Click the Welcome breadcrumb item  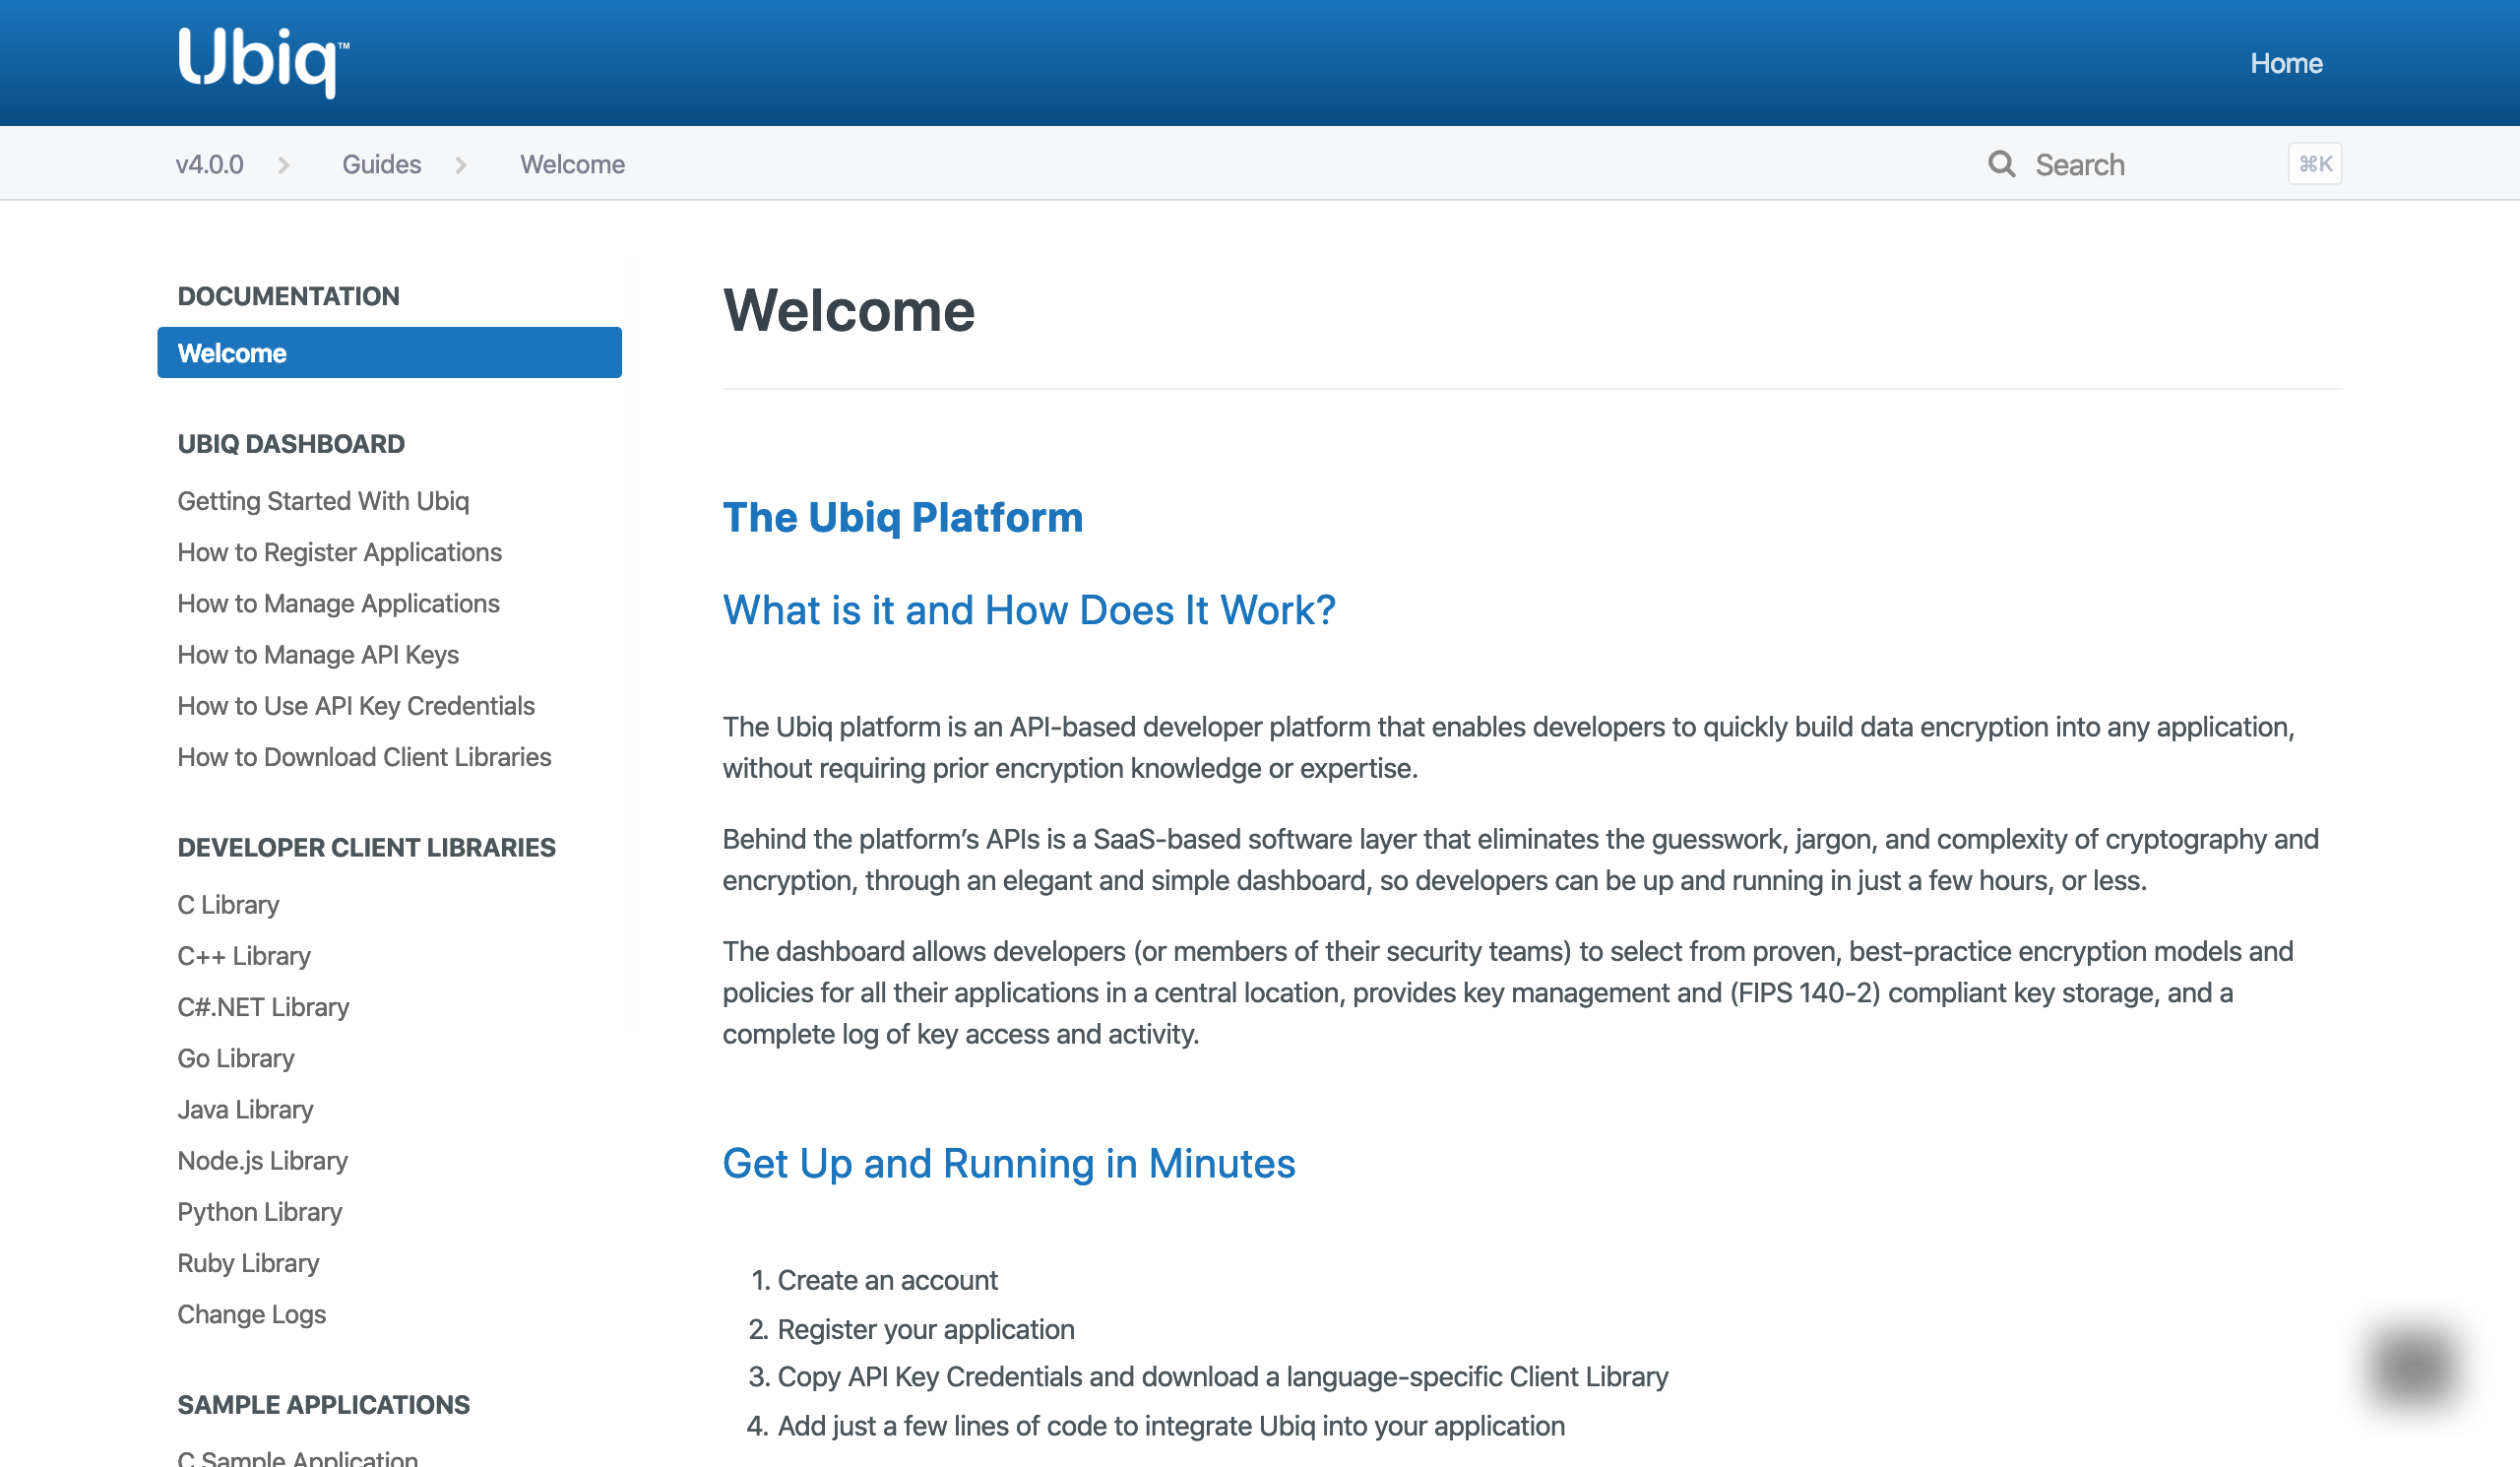[572, 164]
